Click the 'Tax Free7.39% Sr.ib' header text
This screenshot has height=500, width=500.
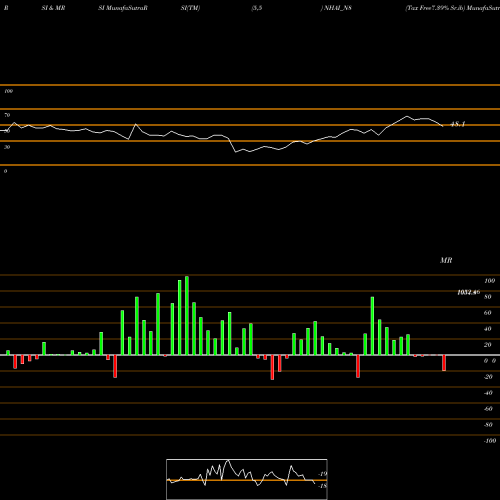pyautogui.click(x=435, y=8)
